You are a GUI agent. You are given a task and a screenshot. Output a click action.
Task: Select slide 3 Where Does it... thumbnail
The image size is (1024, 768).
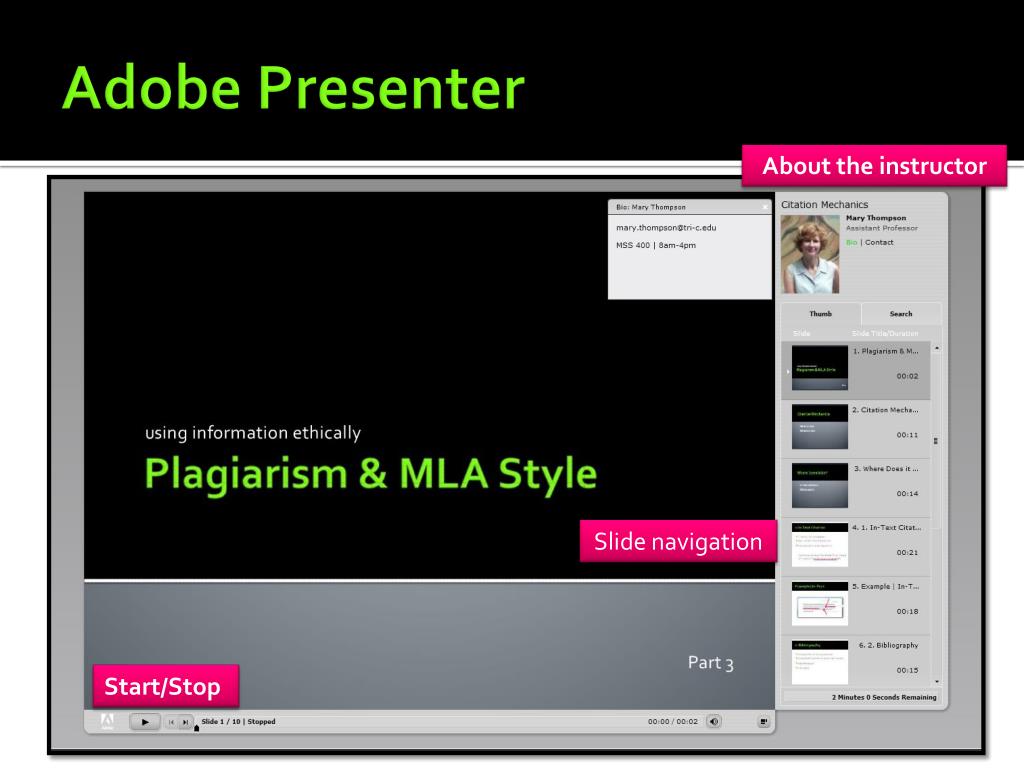820,486
